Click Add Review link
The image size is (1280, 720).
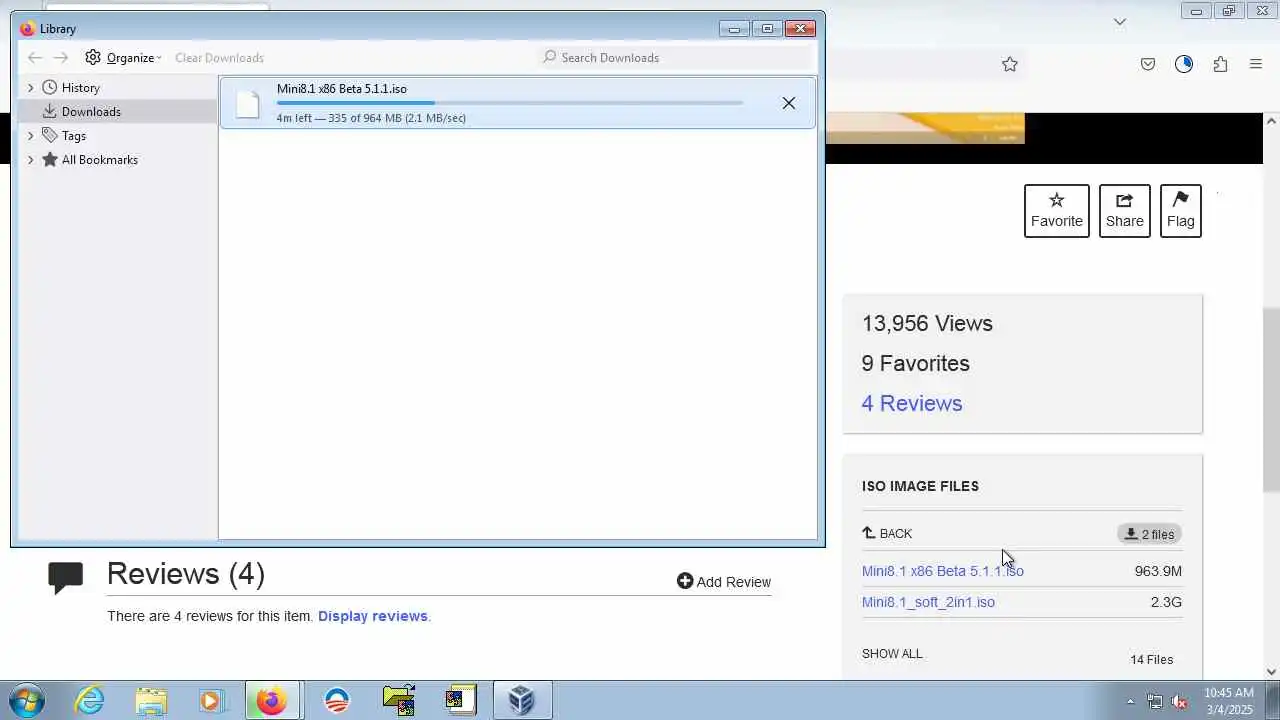click(724, 582)
